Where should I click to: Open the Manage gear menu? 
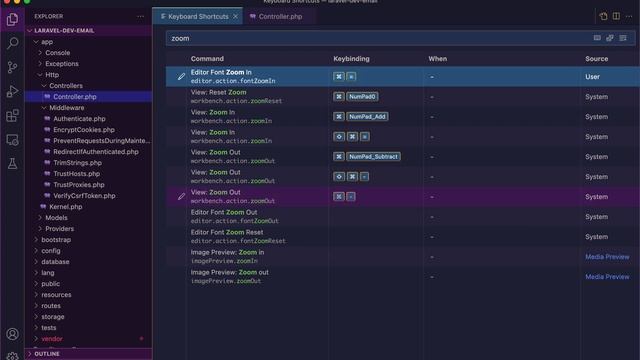[12, 356]
